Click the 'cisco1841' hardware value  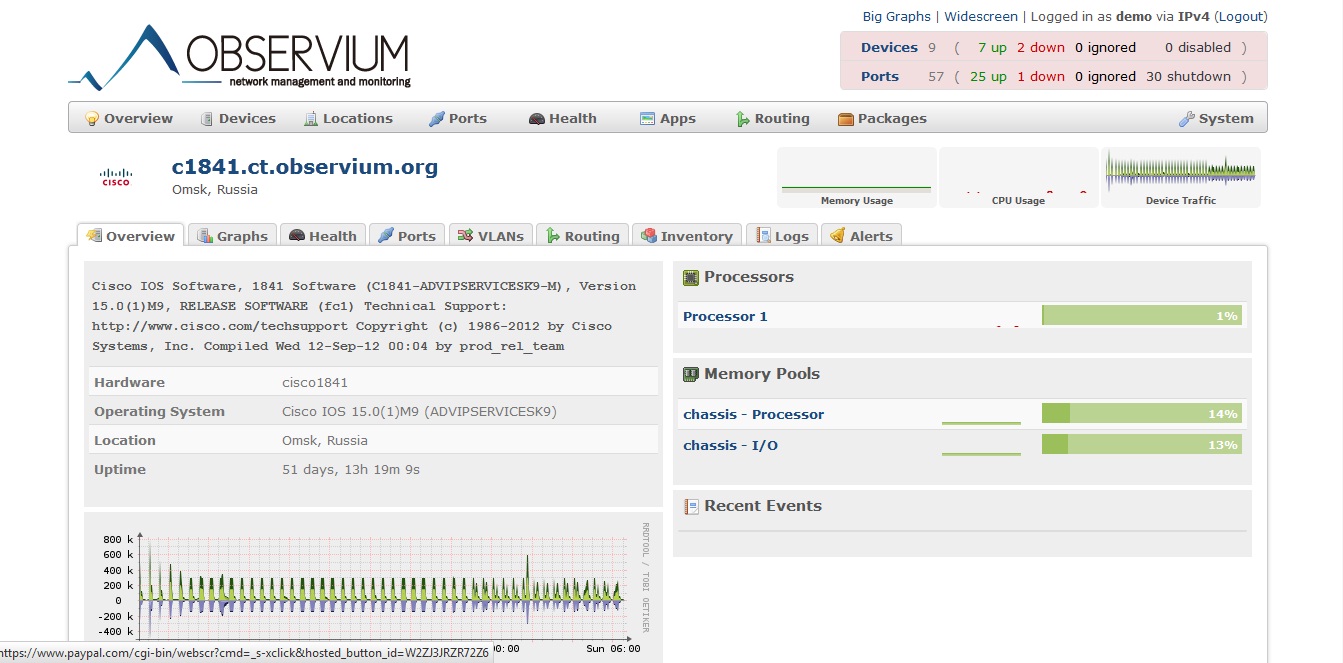(315, 382)
